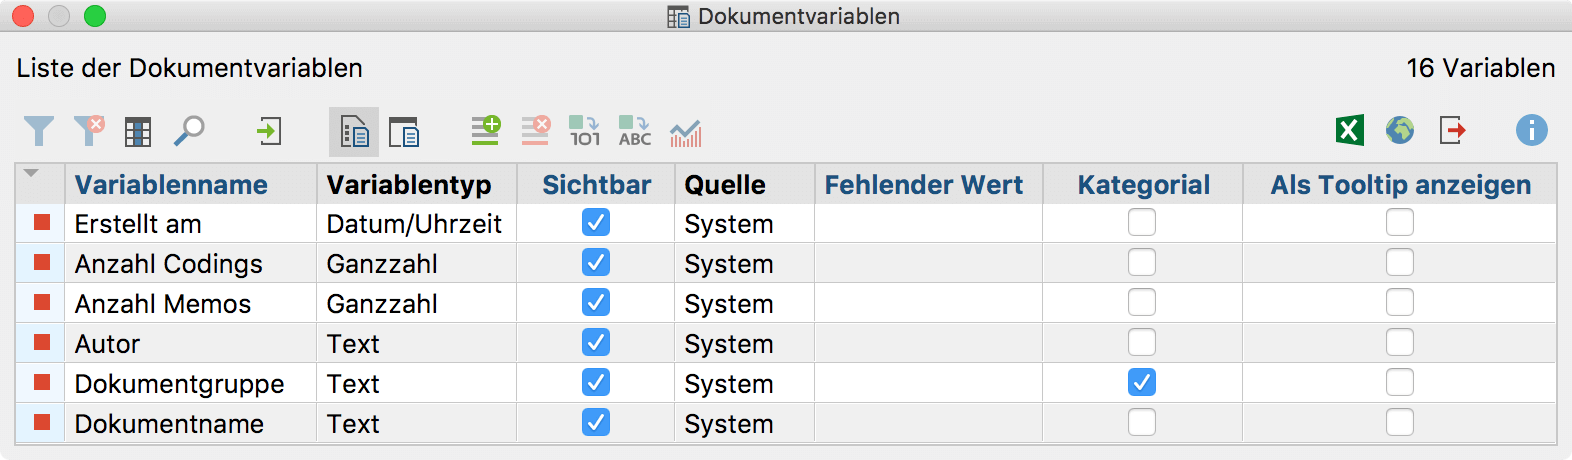The width and height of the screenshot is (1572, 460).
Task: Uncheck Sichtbar for Erstellt am
Action: coord(596,222)
